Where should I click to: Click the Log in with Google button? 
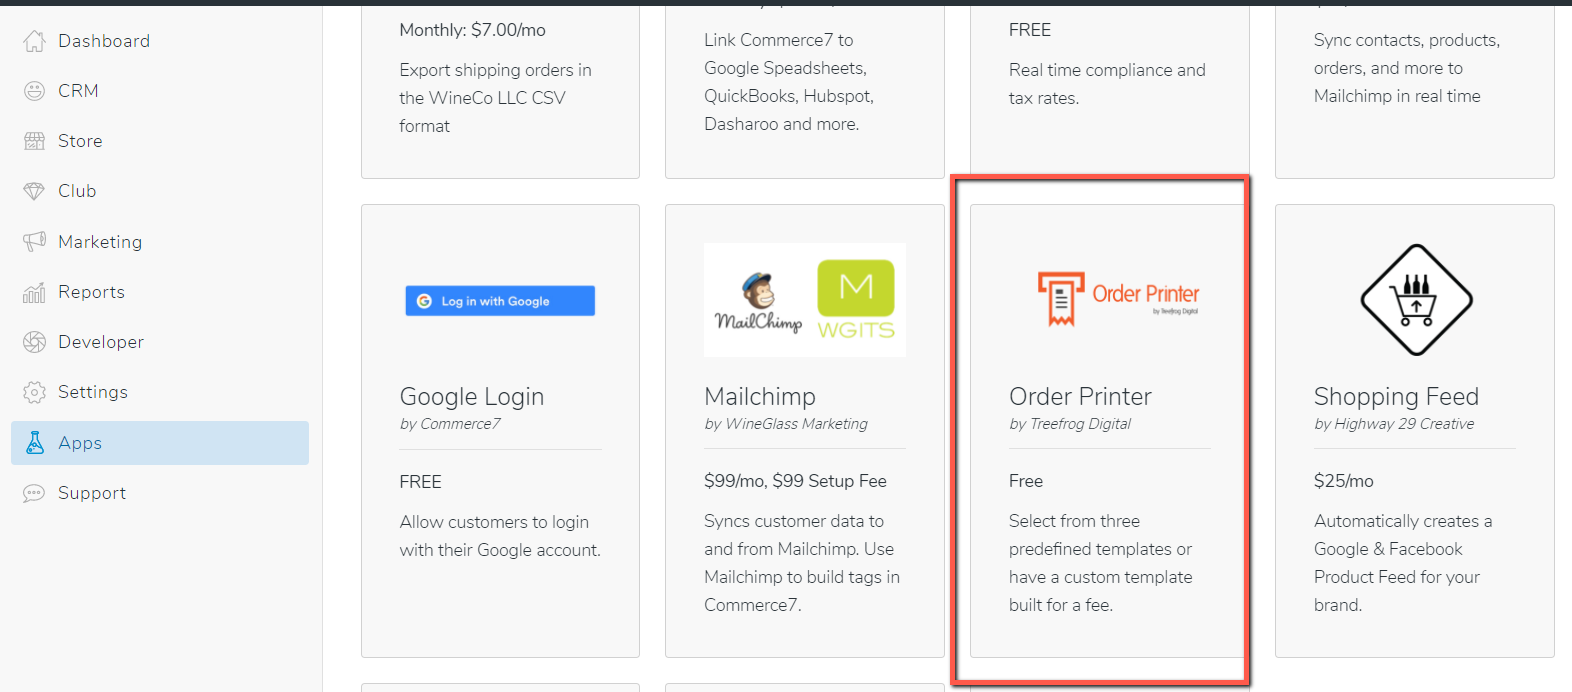(x=500, y=301)
